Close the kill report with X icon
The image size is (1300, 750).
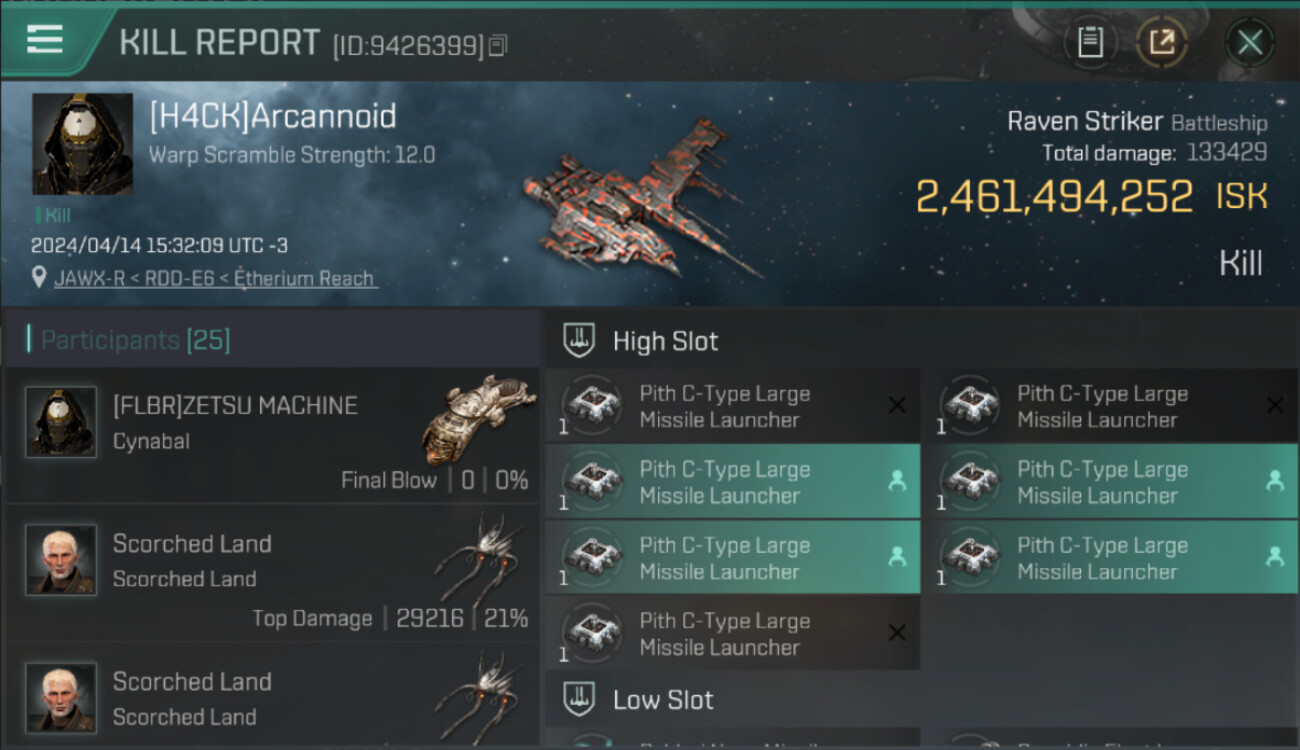pos(1249,42)
